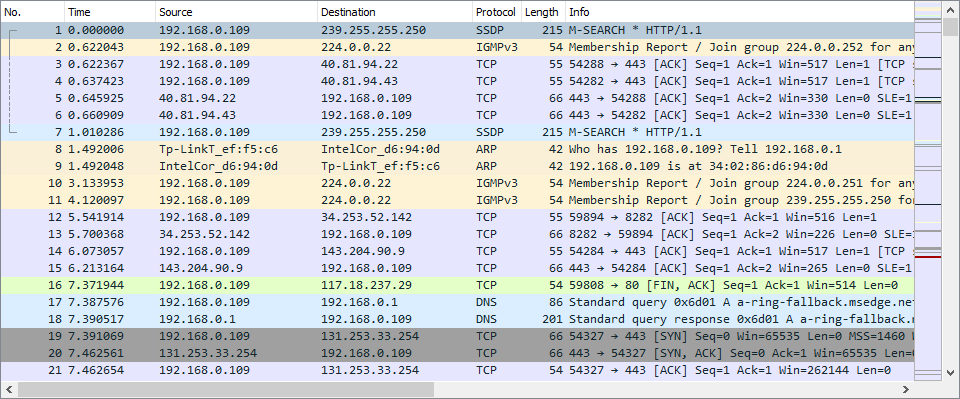The image size is (960, 399).
Task: Select the SYN packet 19 to 131.253.33.254
Action: pyautogui.click(x=457, y=336)
